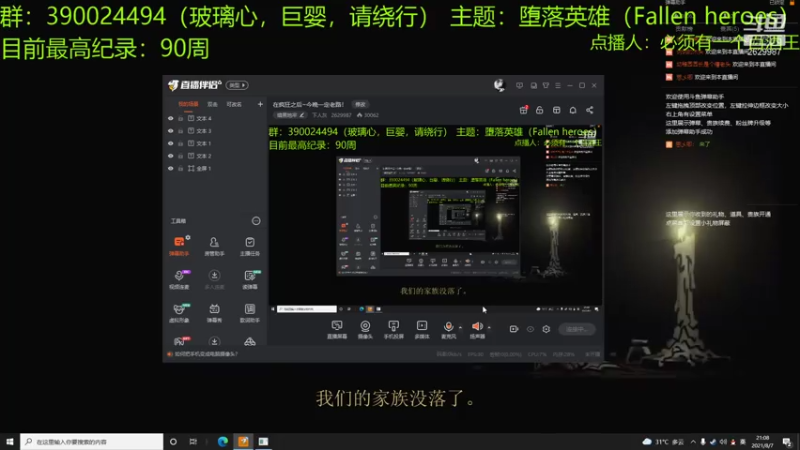This screenshot has height=450, width=800.
Task: Click the Windows taskbar search box
Action: 92,441
